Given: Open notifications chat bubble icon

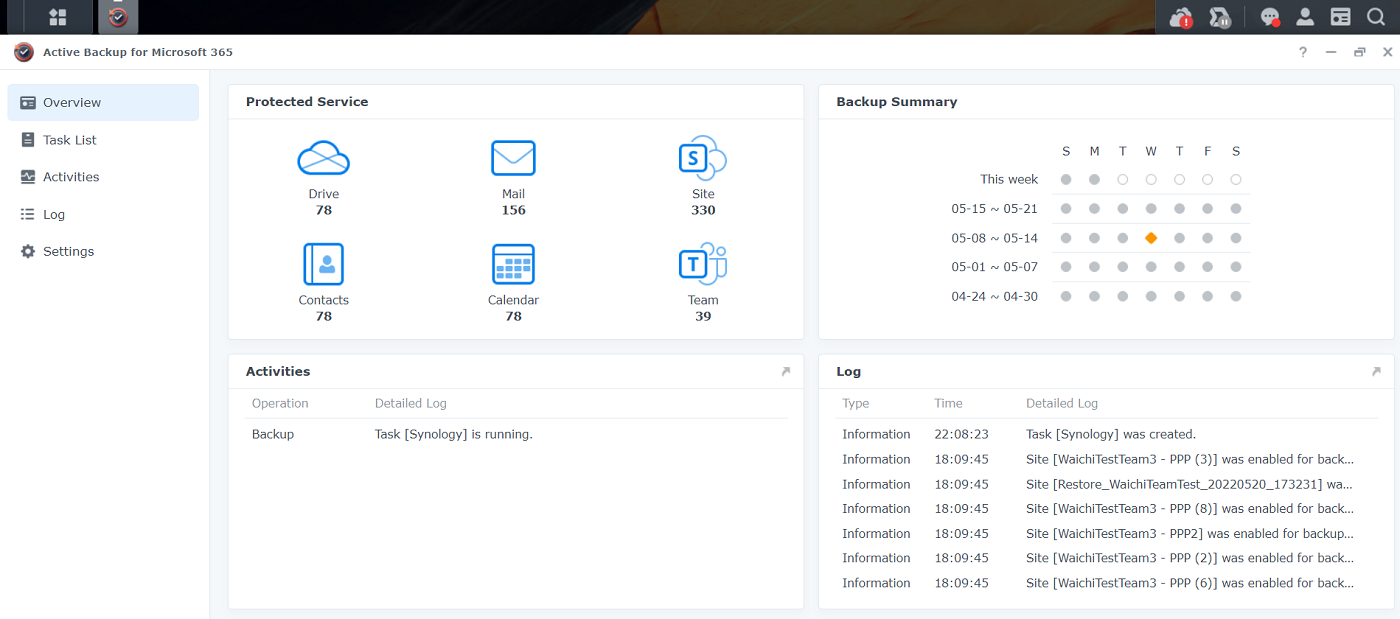Looking at the screenshot, I should click(x=1270, y=17).
